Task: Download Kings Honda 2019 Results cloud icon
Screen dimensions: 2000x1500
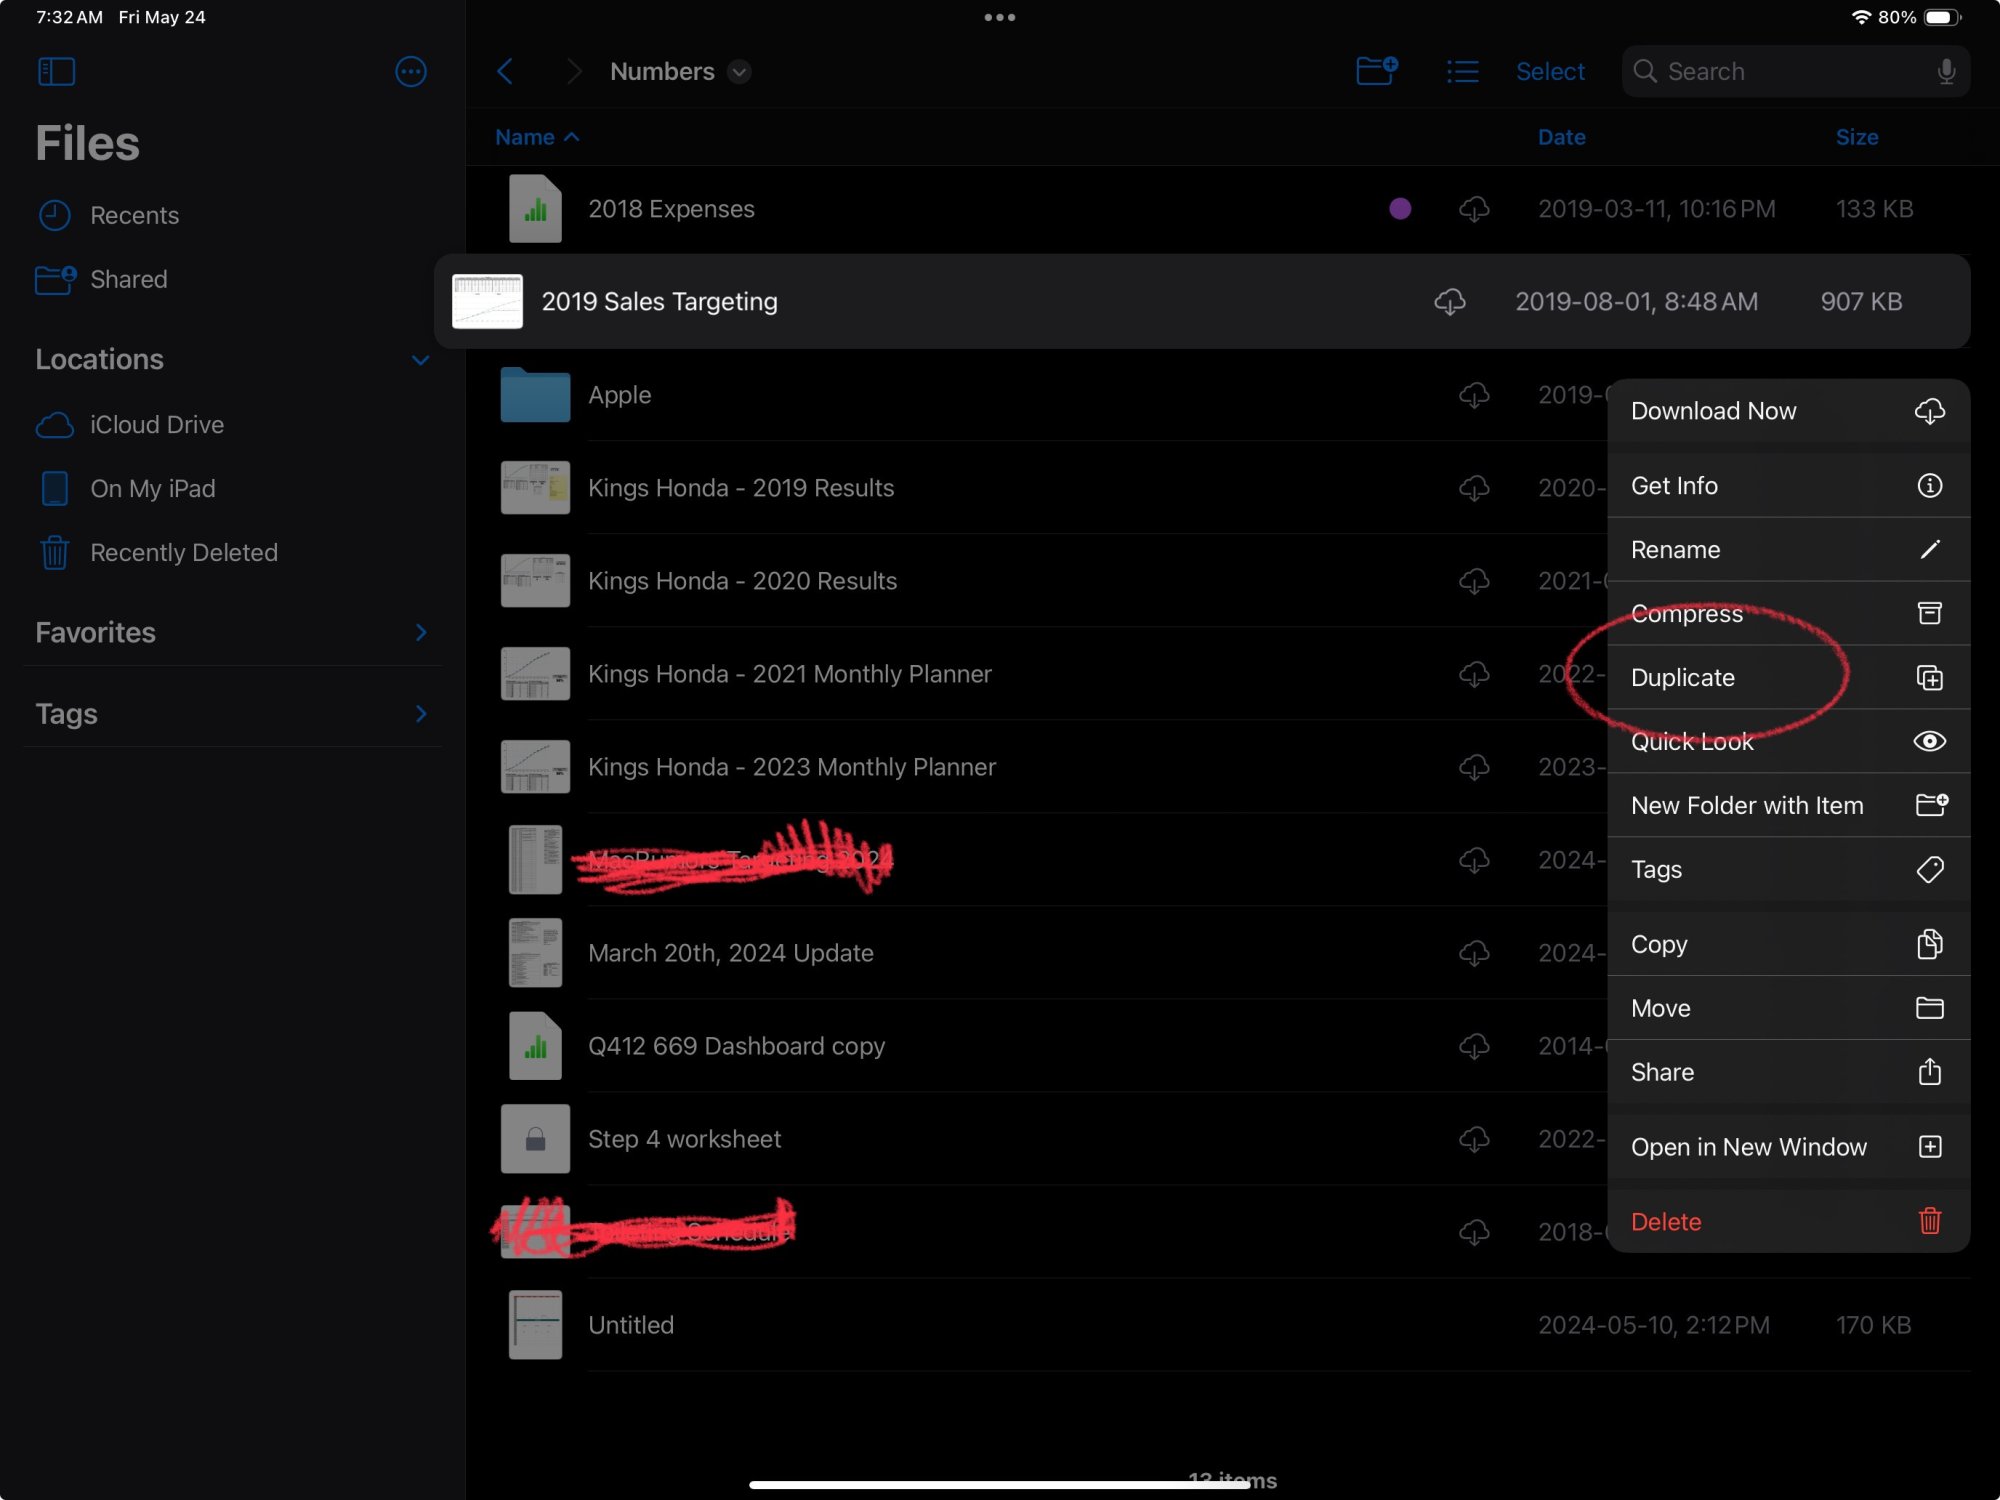Action: [1474, 487]
